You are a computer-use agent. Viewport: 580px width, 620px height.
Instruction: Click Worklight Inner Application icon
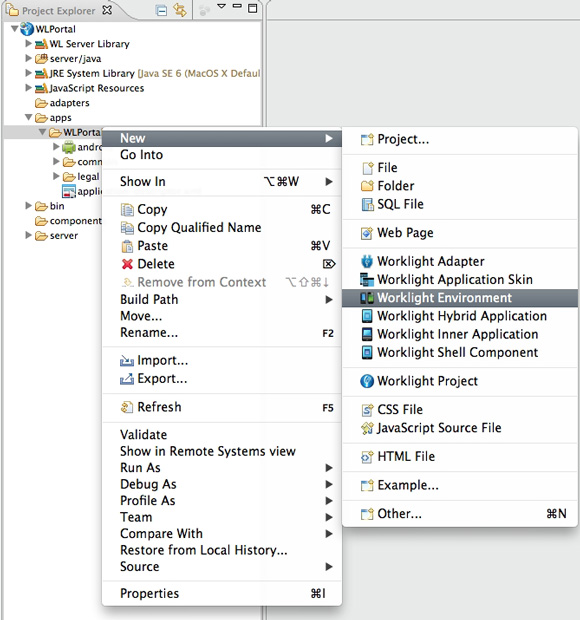click(x=367, y=334)
